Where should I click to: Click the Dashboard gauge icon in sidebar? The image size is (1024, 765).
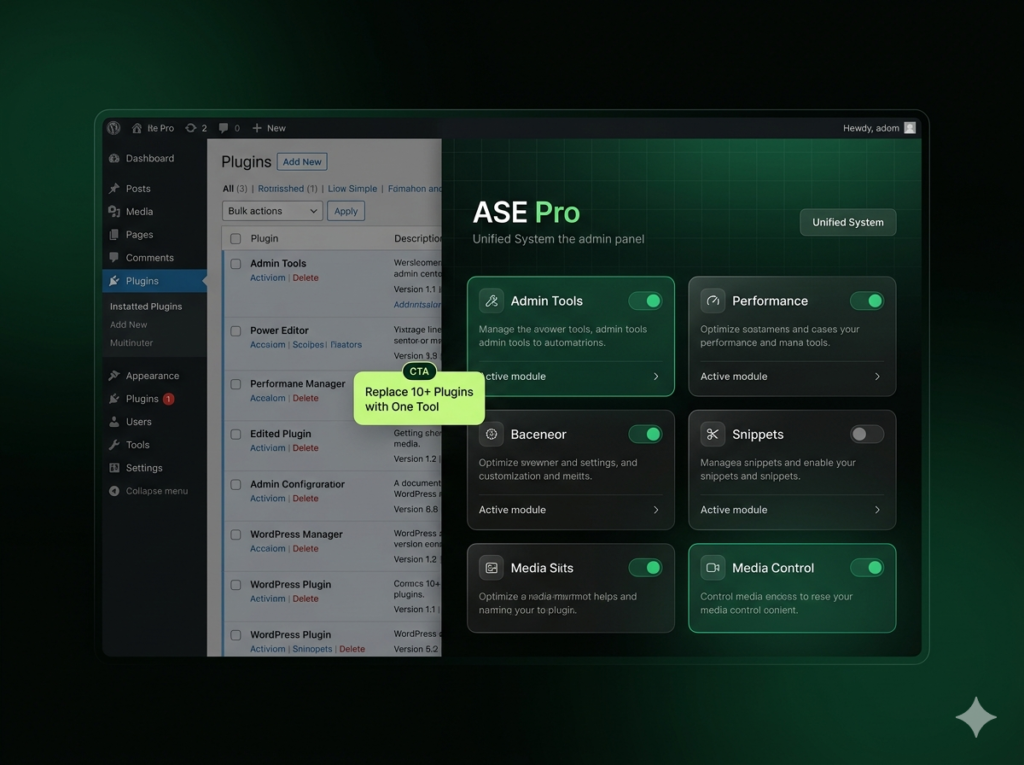click(x=114, y=158)
